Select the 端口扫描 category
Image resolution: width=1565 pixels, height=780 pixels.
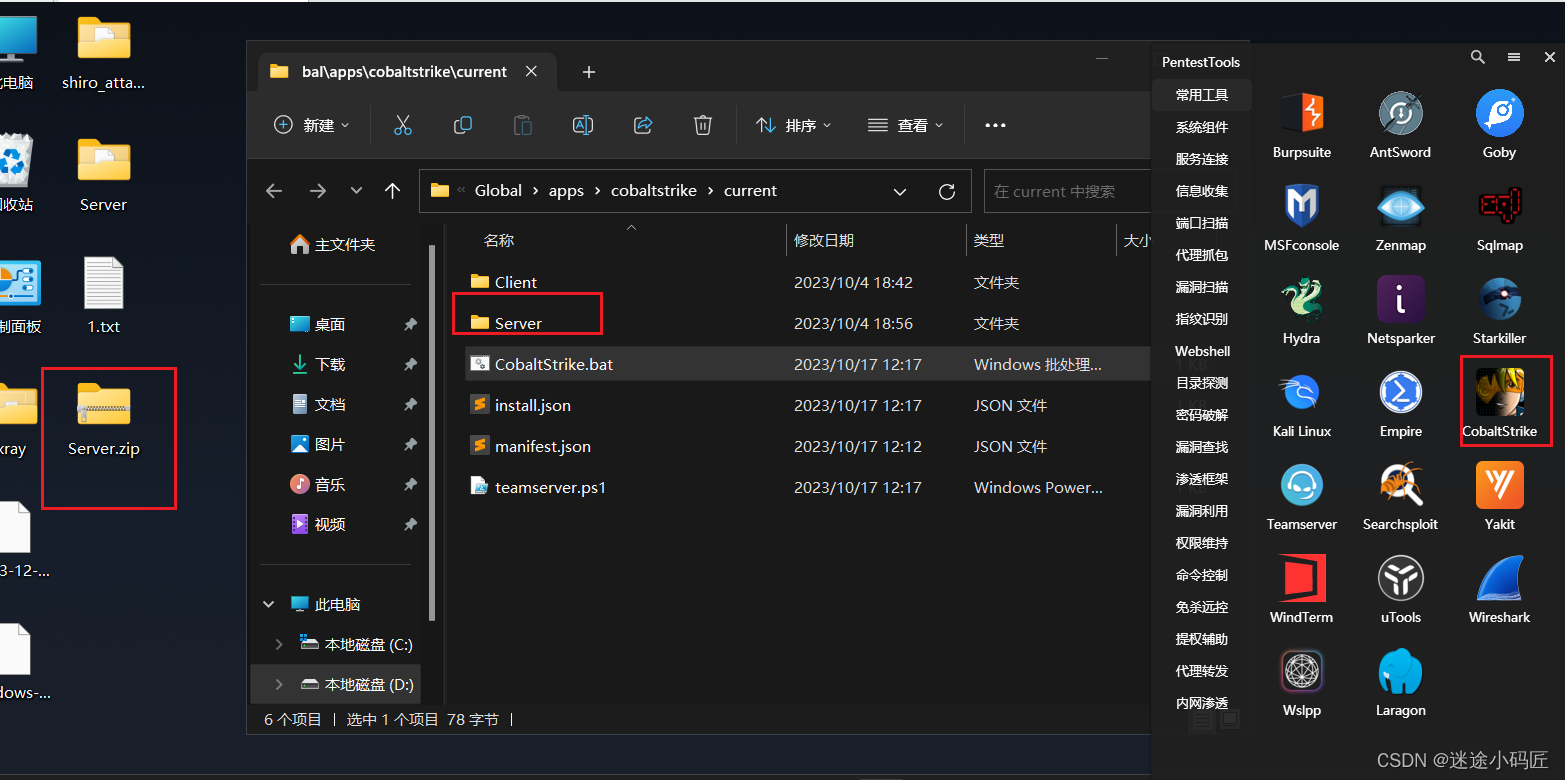pos(1200,222)
